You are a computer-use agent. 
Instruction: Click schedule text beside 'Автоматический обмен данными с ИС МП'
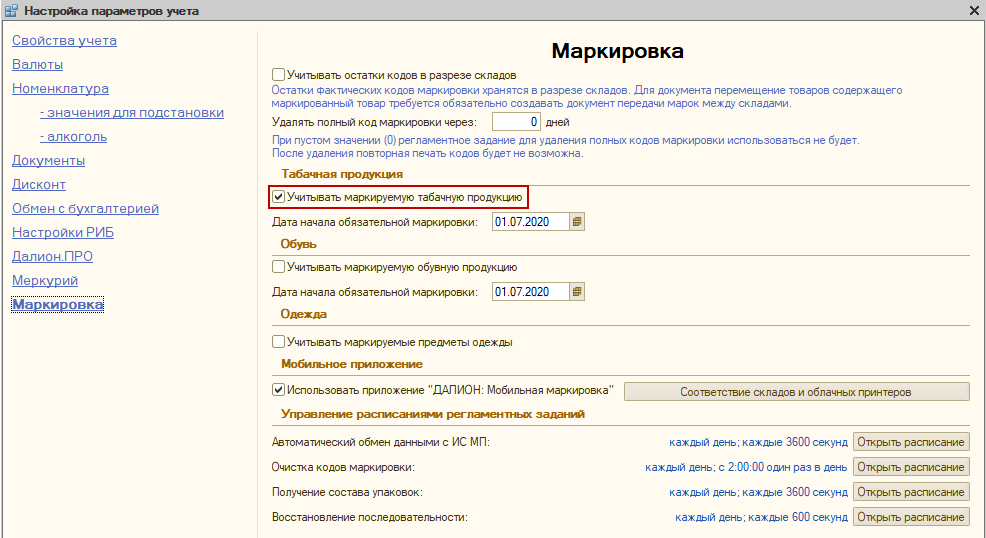click(758, 442)
